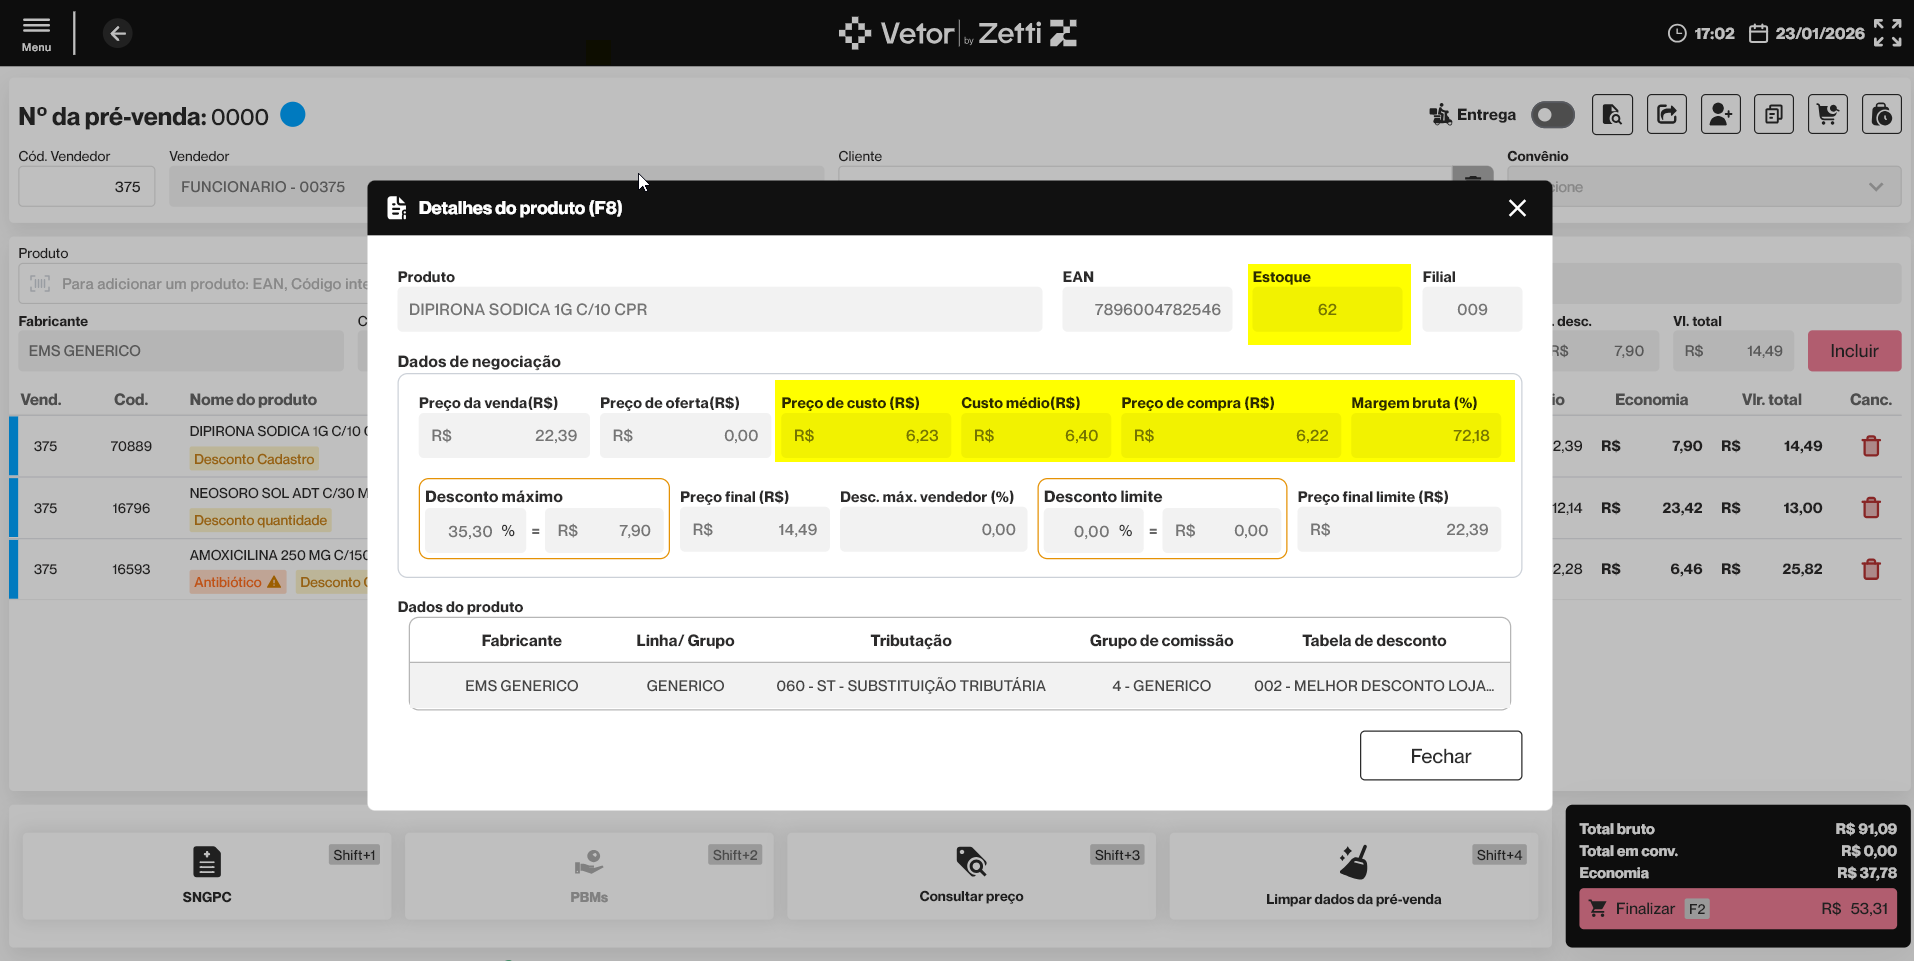The width and height of the screenshot is (1914, 961).
Task: Click the Vetor by Zetti logo
Action: click(957, 33)
